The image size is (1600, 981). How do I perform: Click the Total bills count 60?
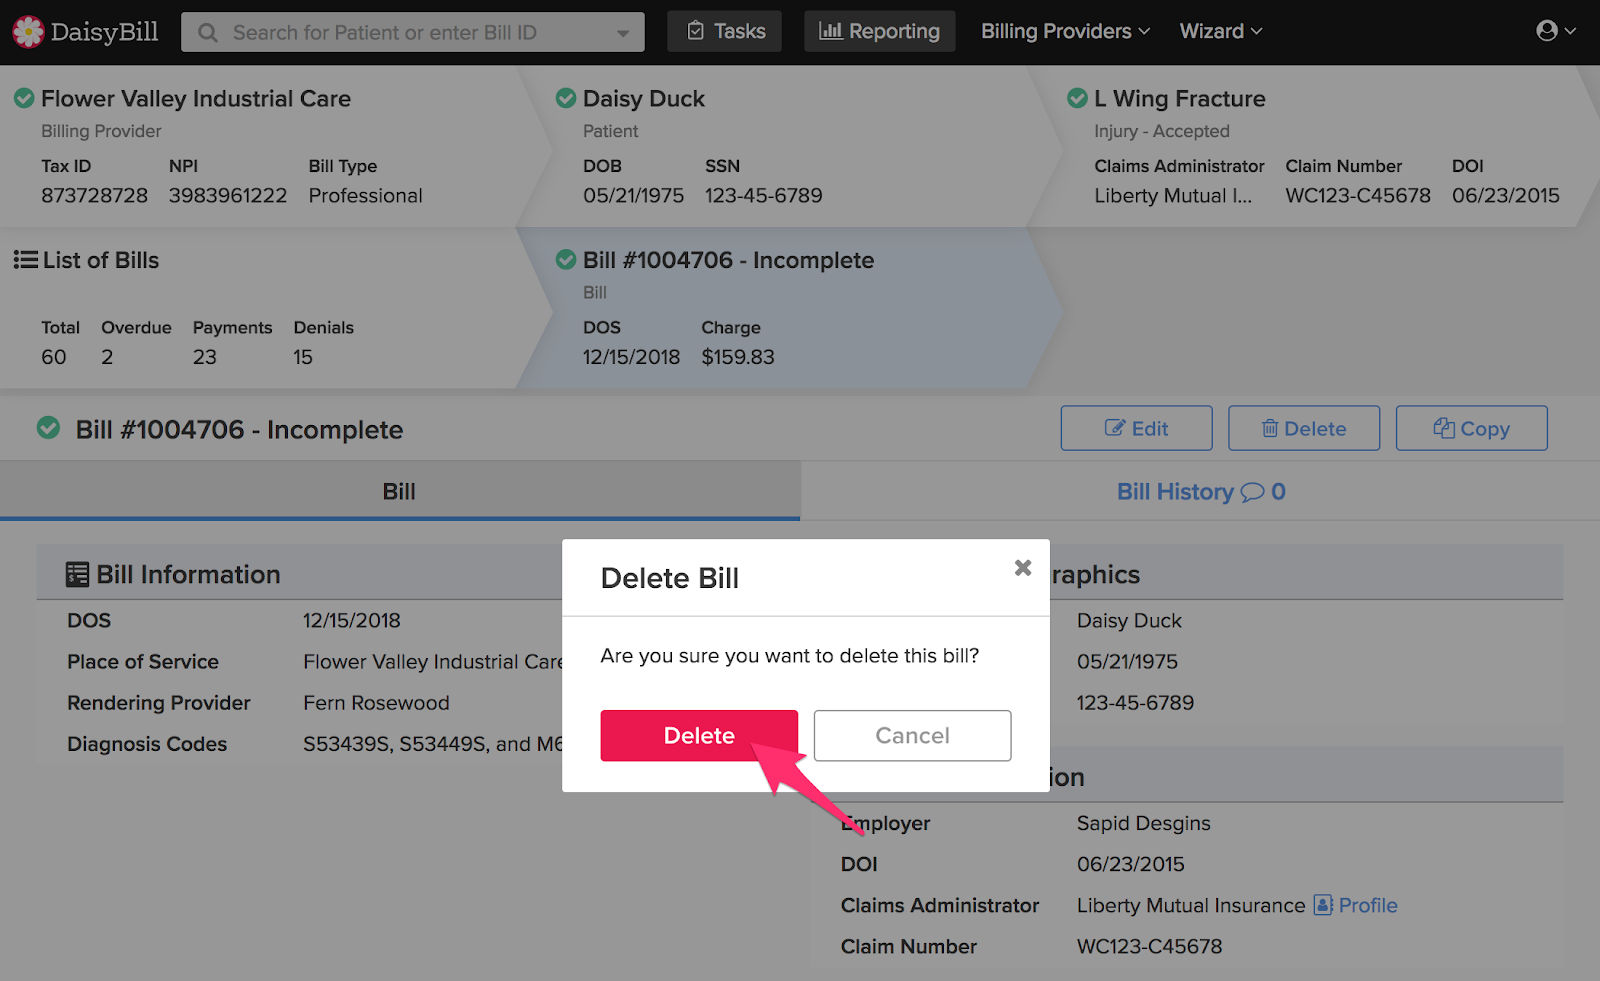(54, 357)
